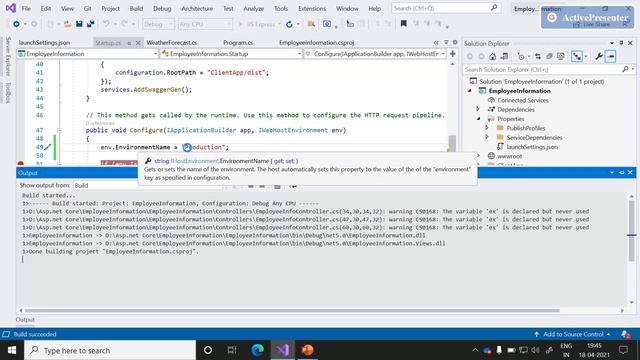Open the File menu

click(26, 8)
